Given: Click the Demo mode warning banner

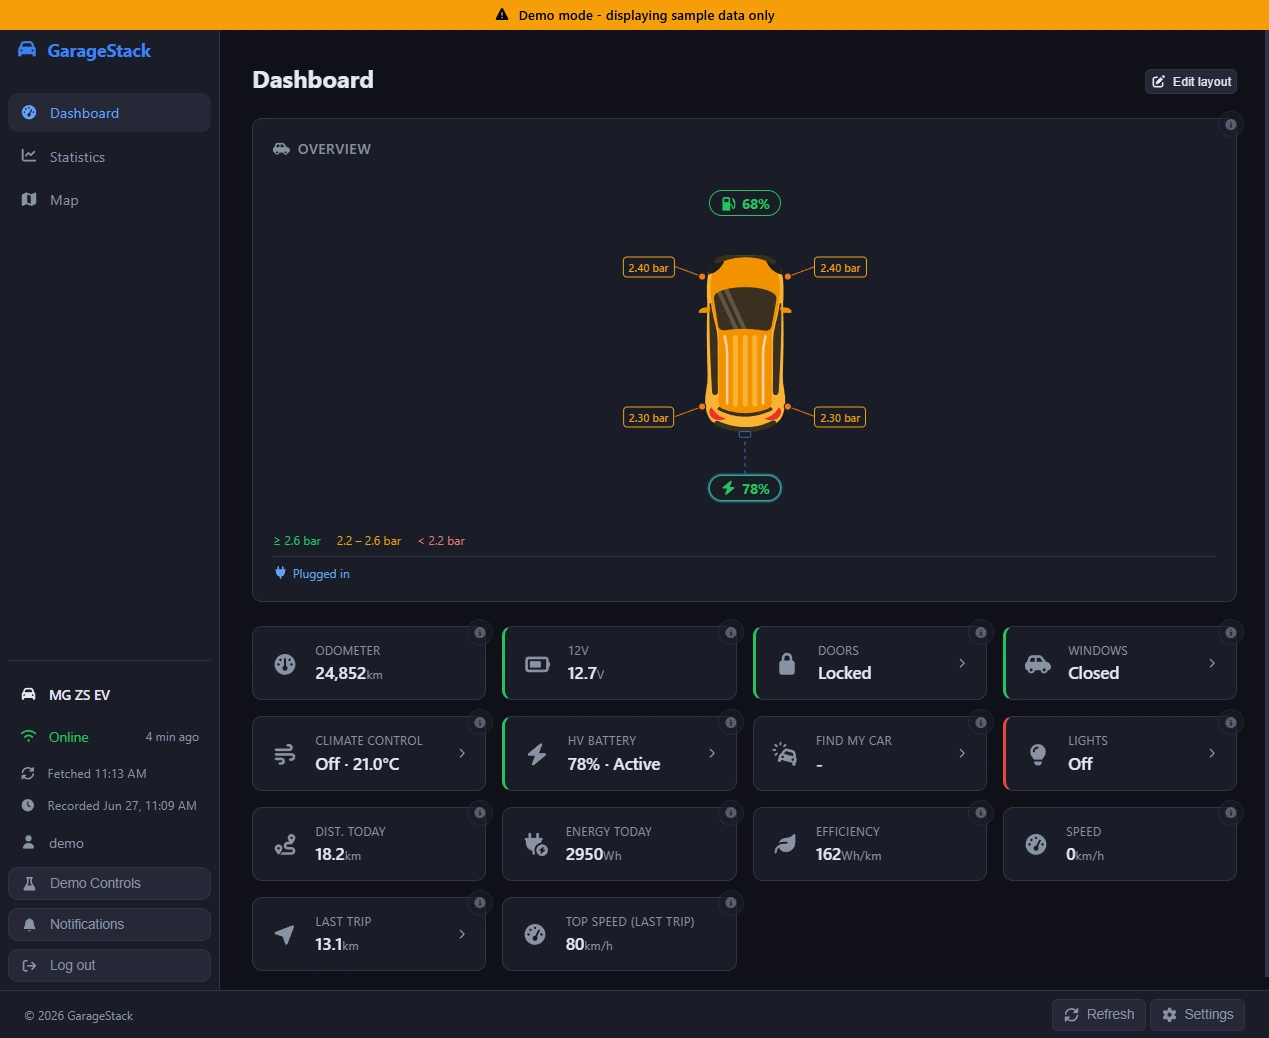Looking at the screenshot, I should pos(634,15).
